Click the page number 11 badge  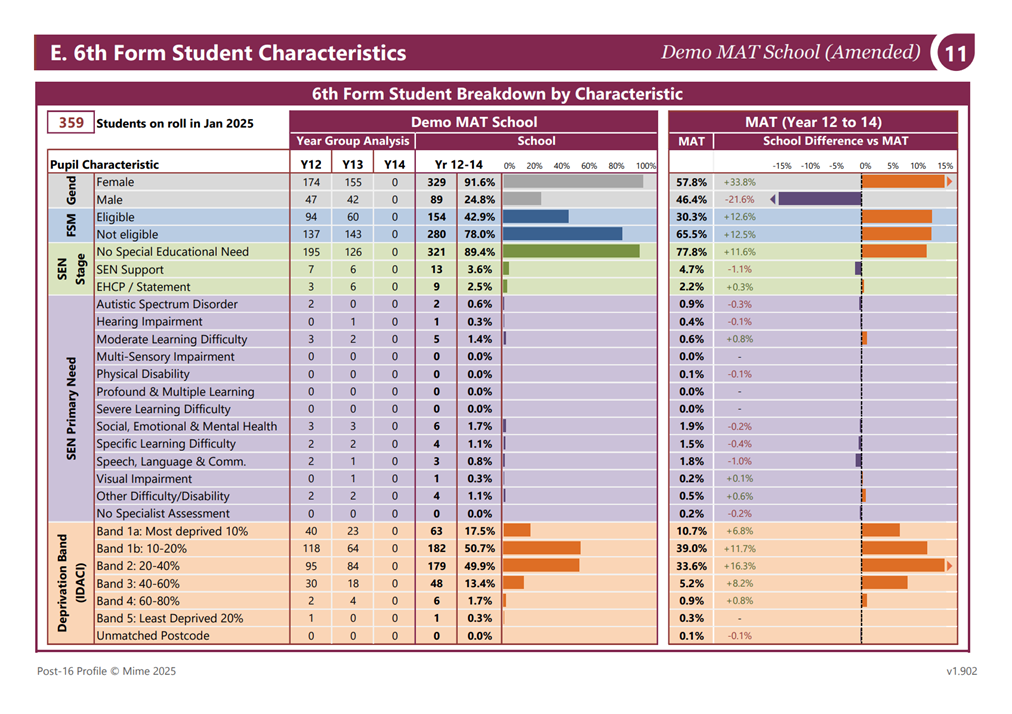tap(956, 52)
